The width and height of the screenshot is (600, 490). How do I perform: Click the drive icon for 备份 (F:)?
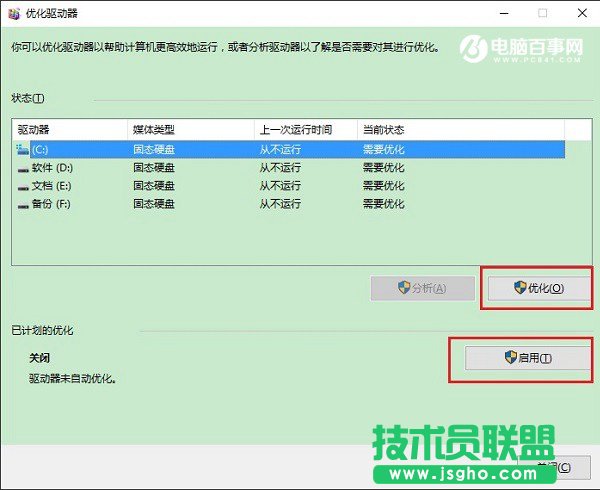tap(23, 206)
